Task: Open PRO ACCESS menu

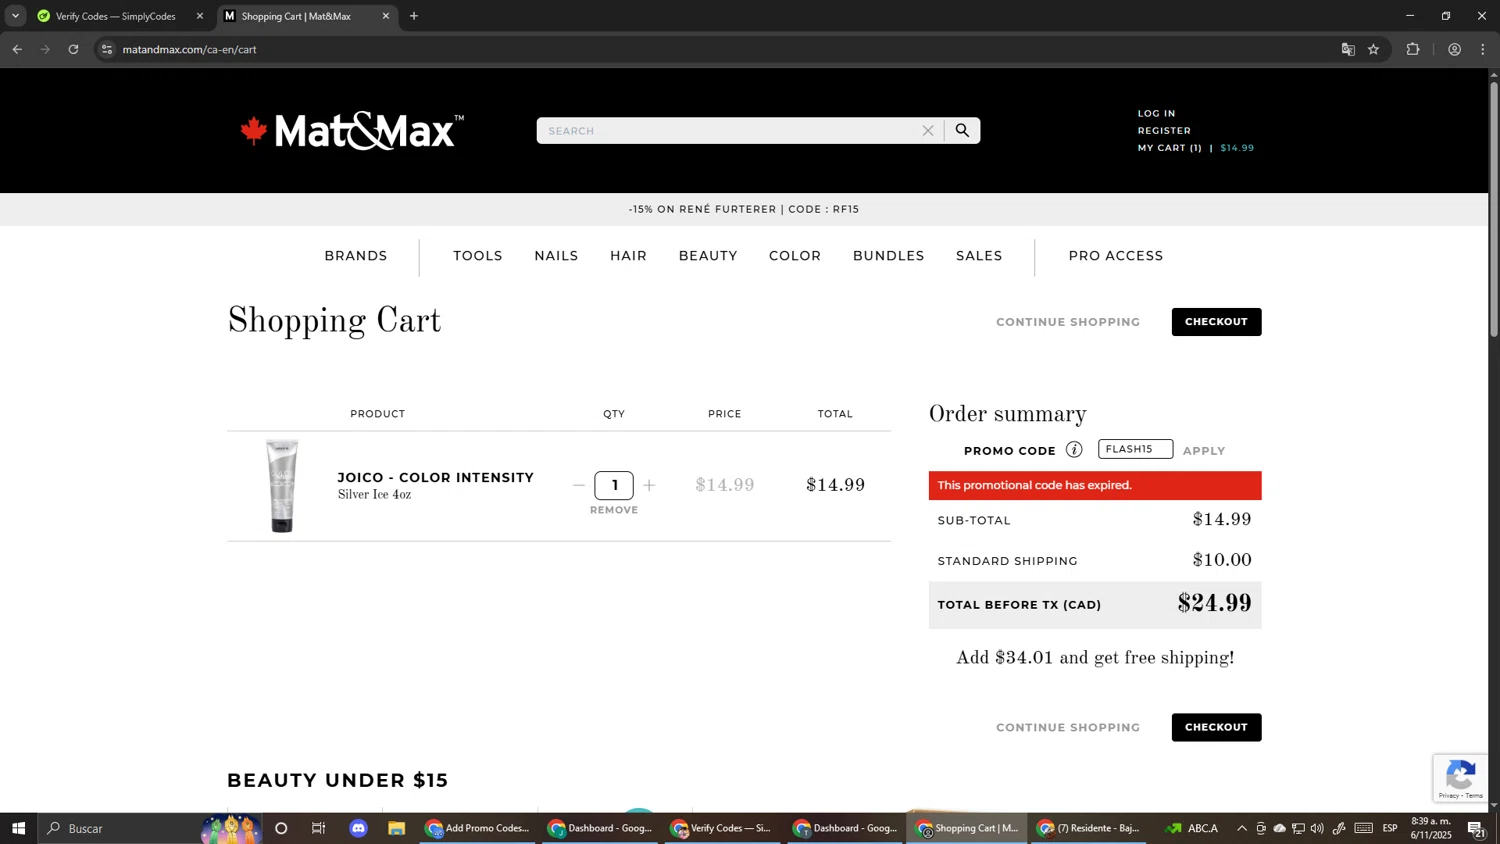Action: [1116, 256]
